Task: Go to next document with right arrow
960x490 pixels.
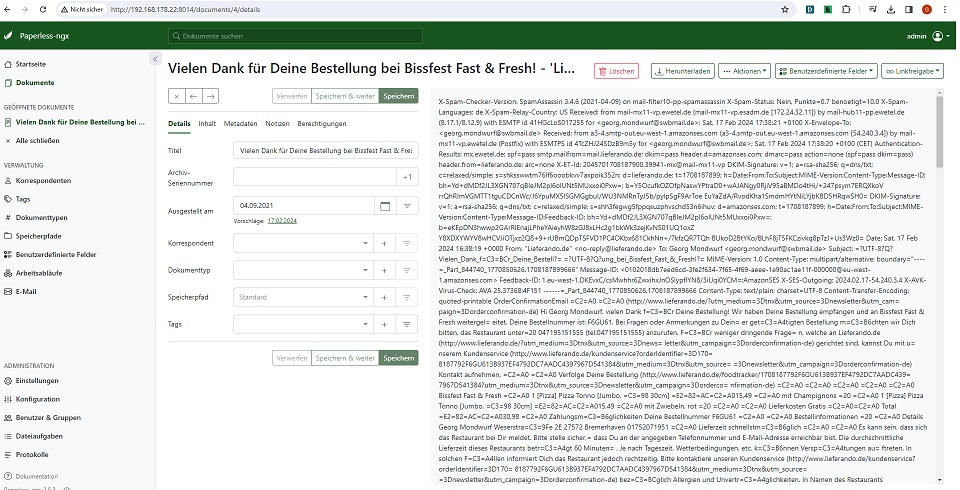Action: [210, 96]
